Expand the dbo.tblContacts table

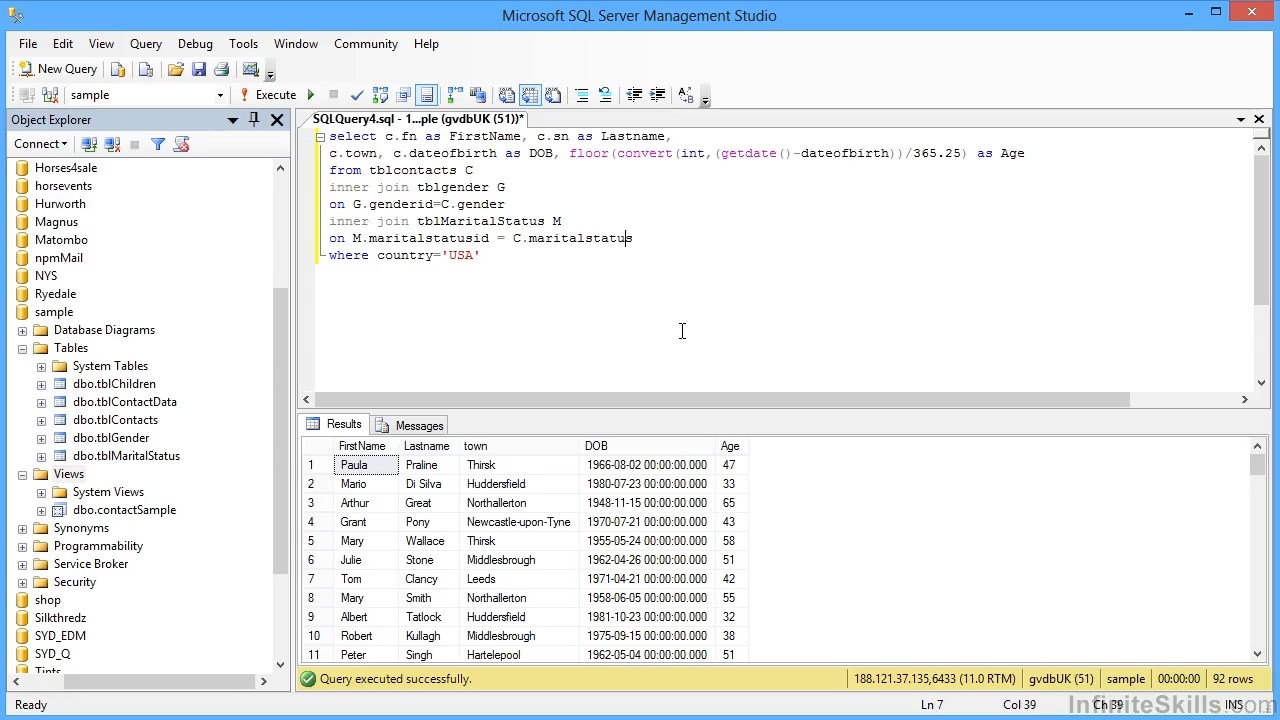pyautogui.click(x=41, y=420)
